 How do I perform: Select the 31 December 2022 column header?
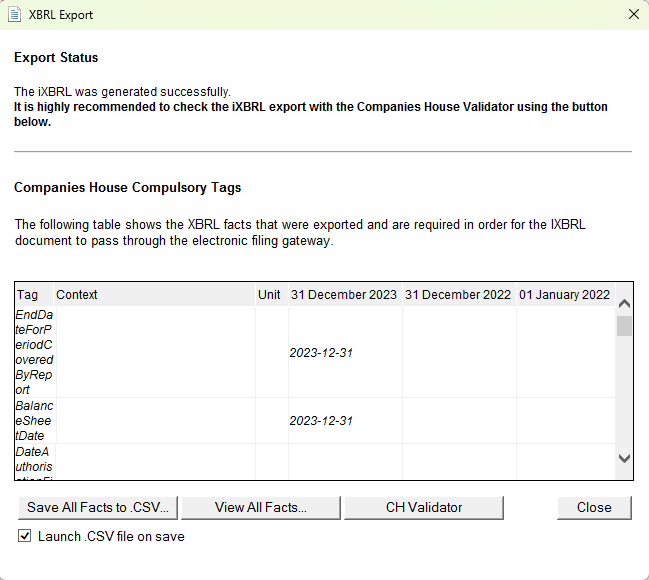click(459, 295)
